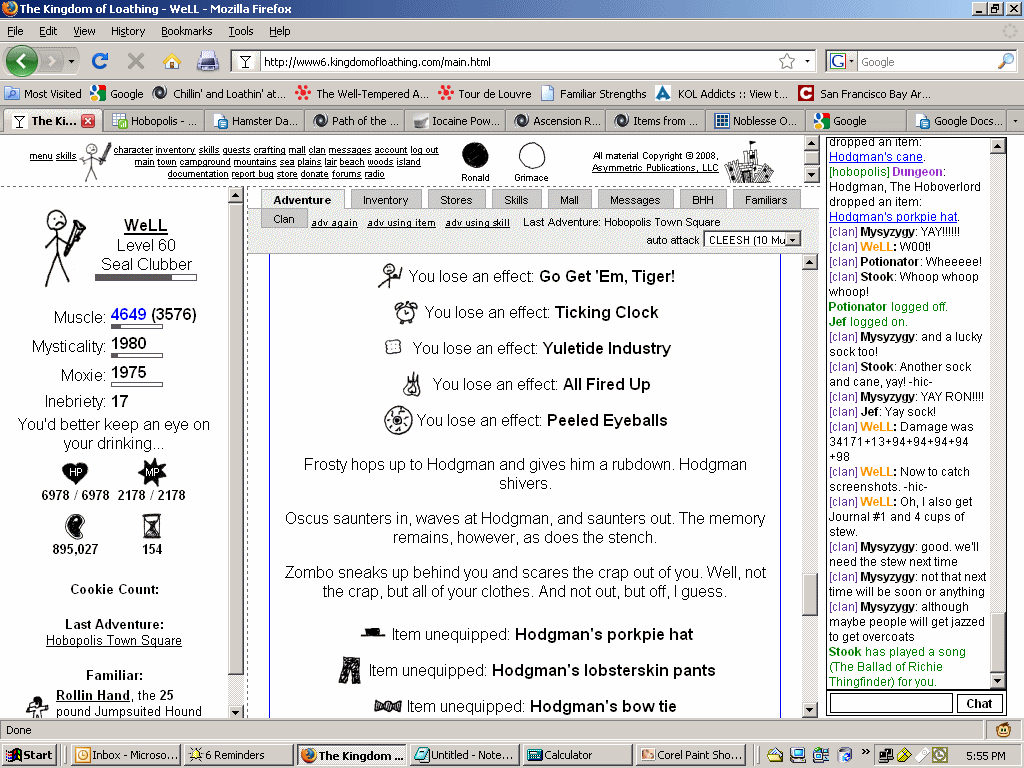Click the bookmark star in address bar
Viewport: 1024px width, 768px height.
787,61
